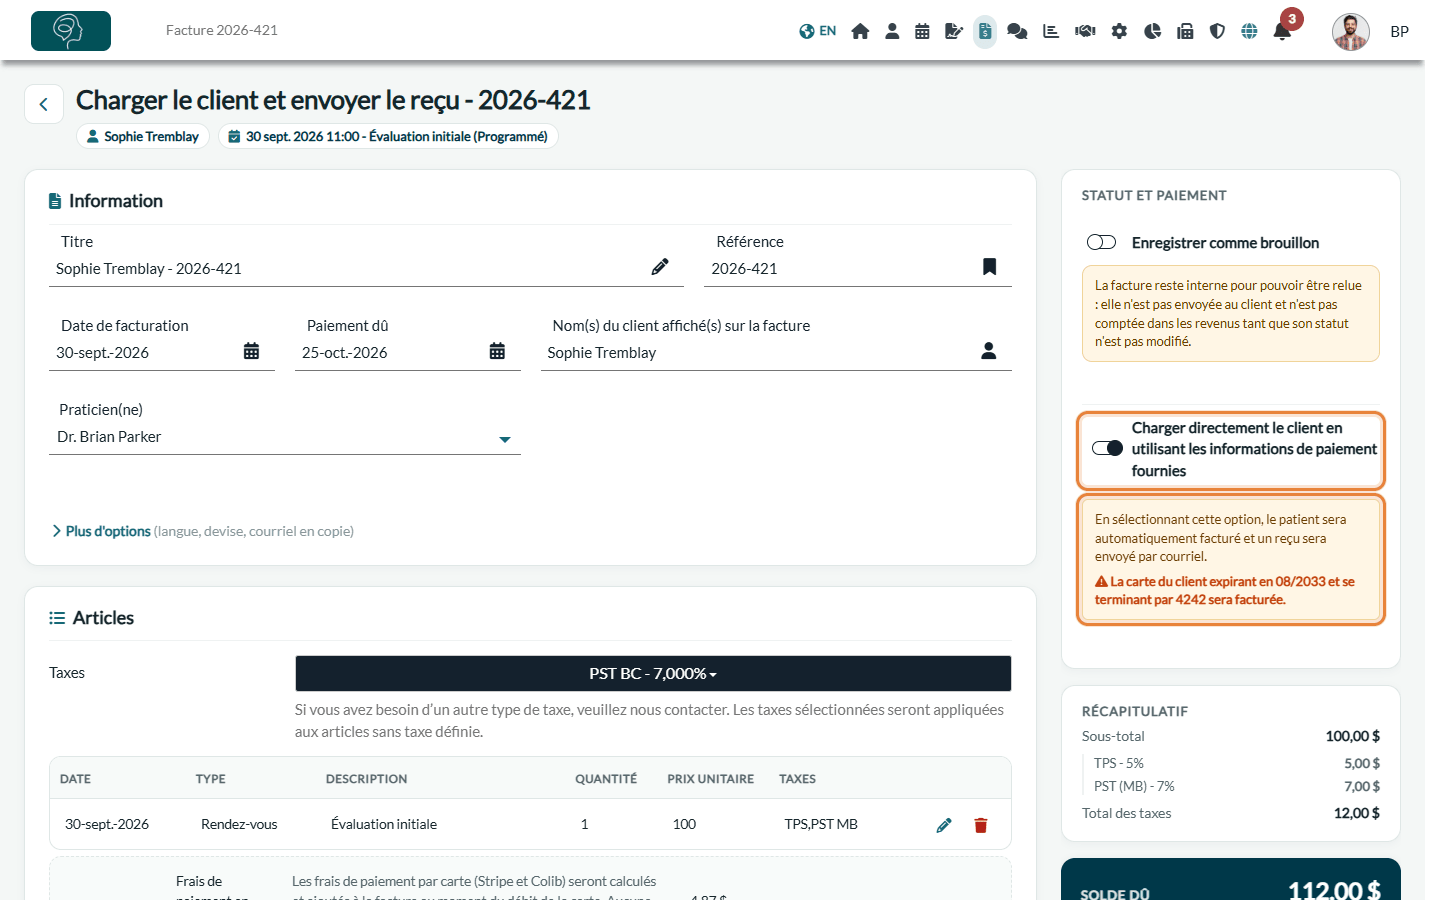Image resolution: width=1440 pixels, height=900 pixels.
Task: Open the clients person icon in navbar
Action: [x=892, y=31]
